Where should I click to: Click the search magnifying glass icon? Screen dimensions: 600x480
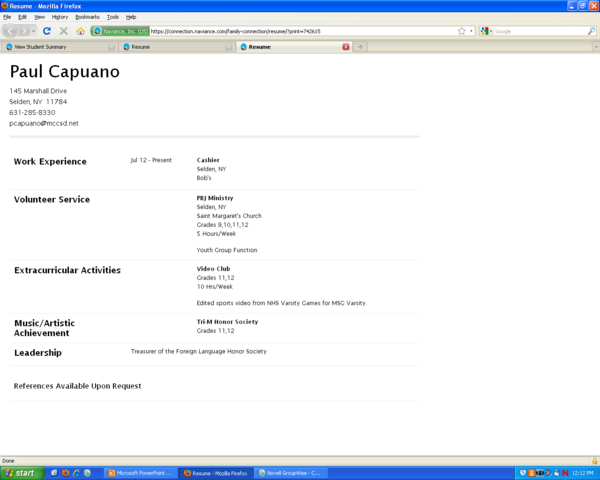tap(591, 31)
